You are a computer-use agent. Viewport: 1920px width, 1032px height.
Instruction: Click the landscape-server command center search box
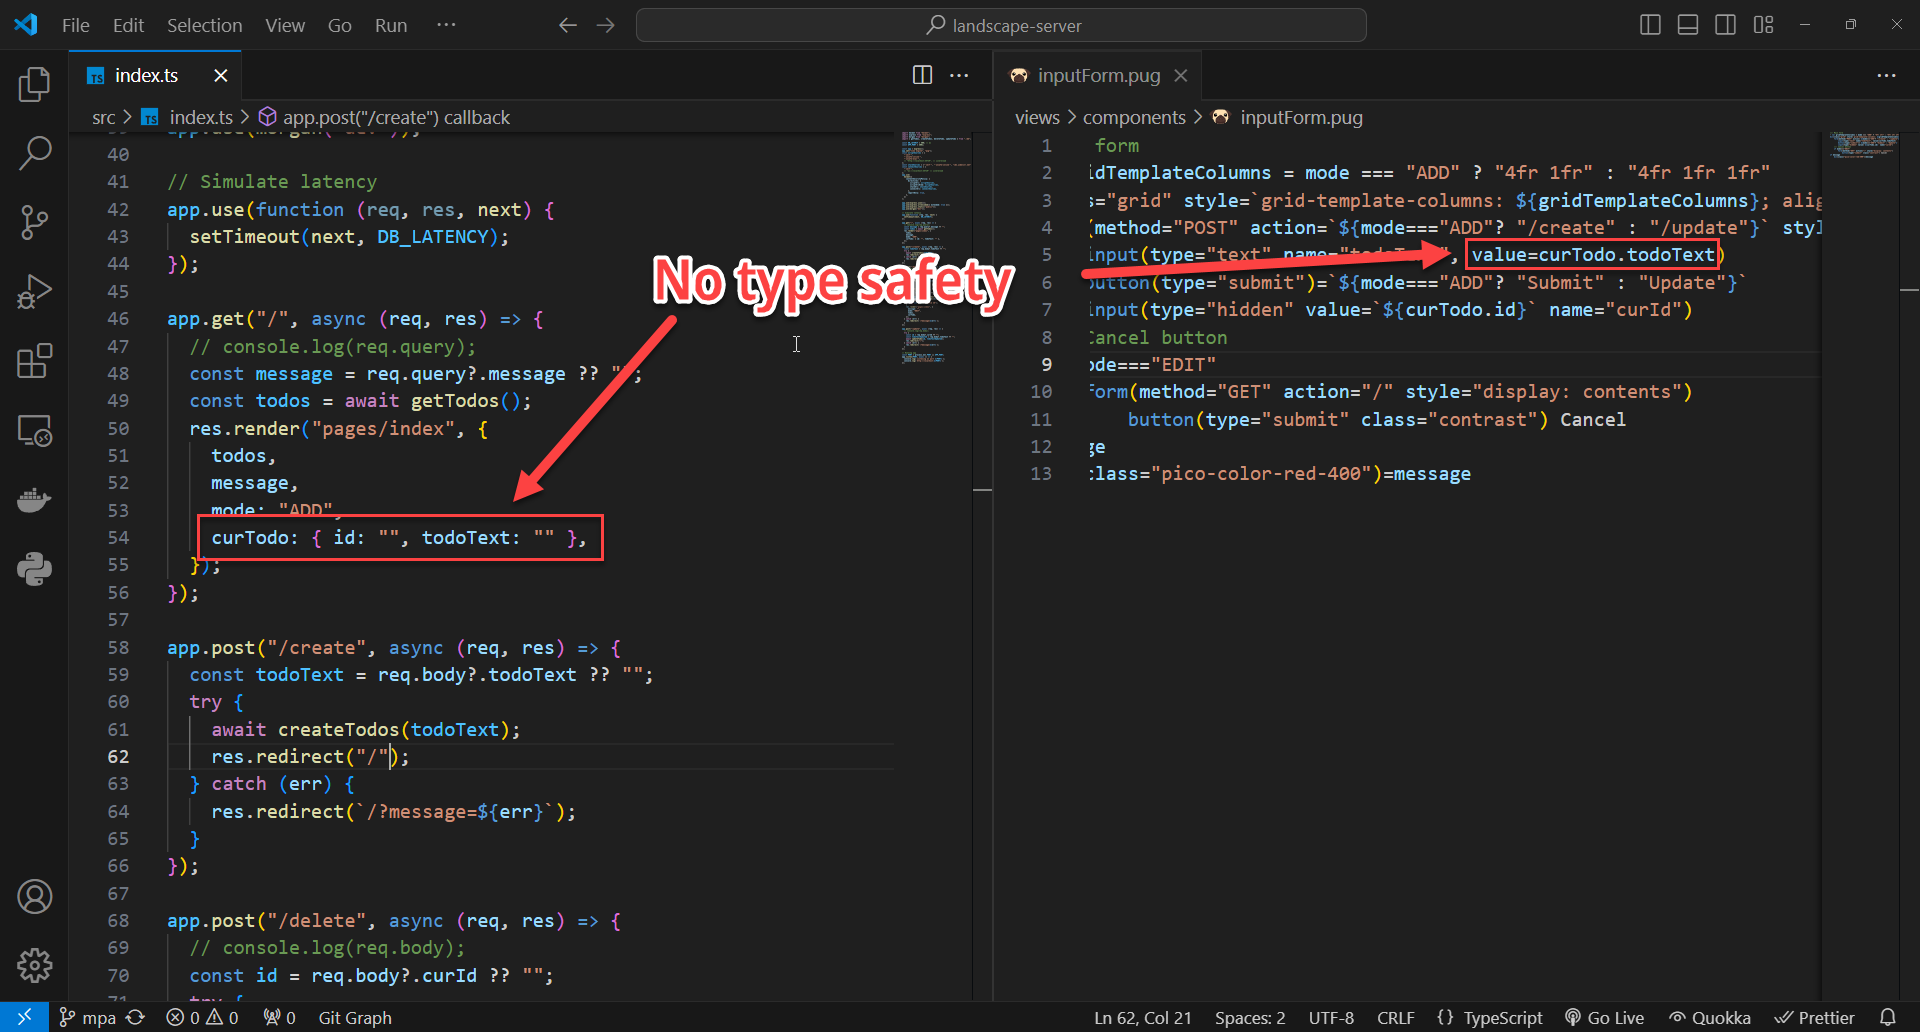(x=1001, y=25)
